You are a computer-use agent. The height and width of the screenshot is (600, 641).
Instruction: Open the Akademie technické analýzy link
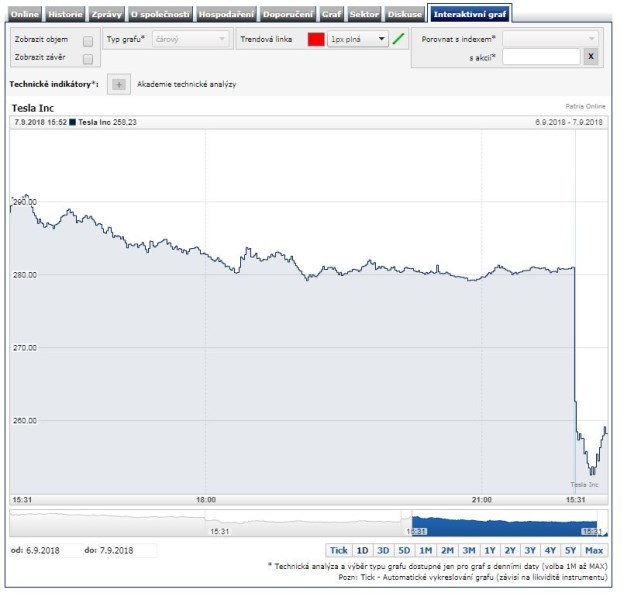187,85
